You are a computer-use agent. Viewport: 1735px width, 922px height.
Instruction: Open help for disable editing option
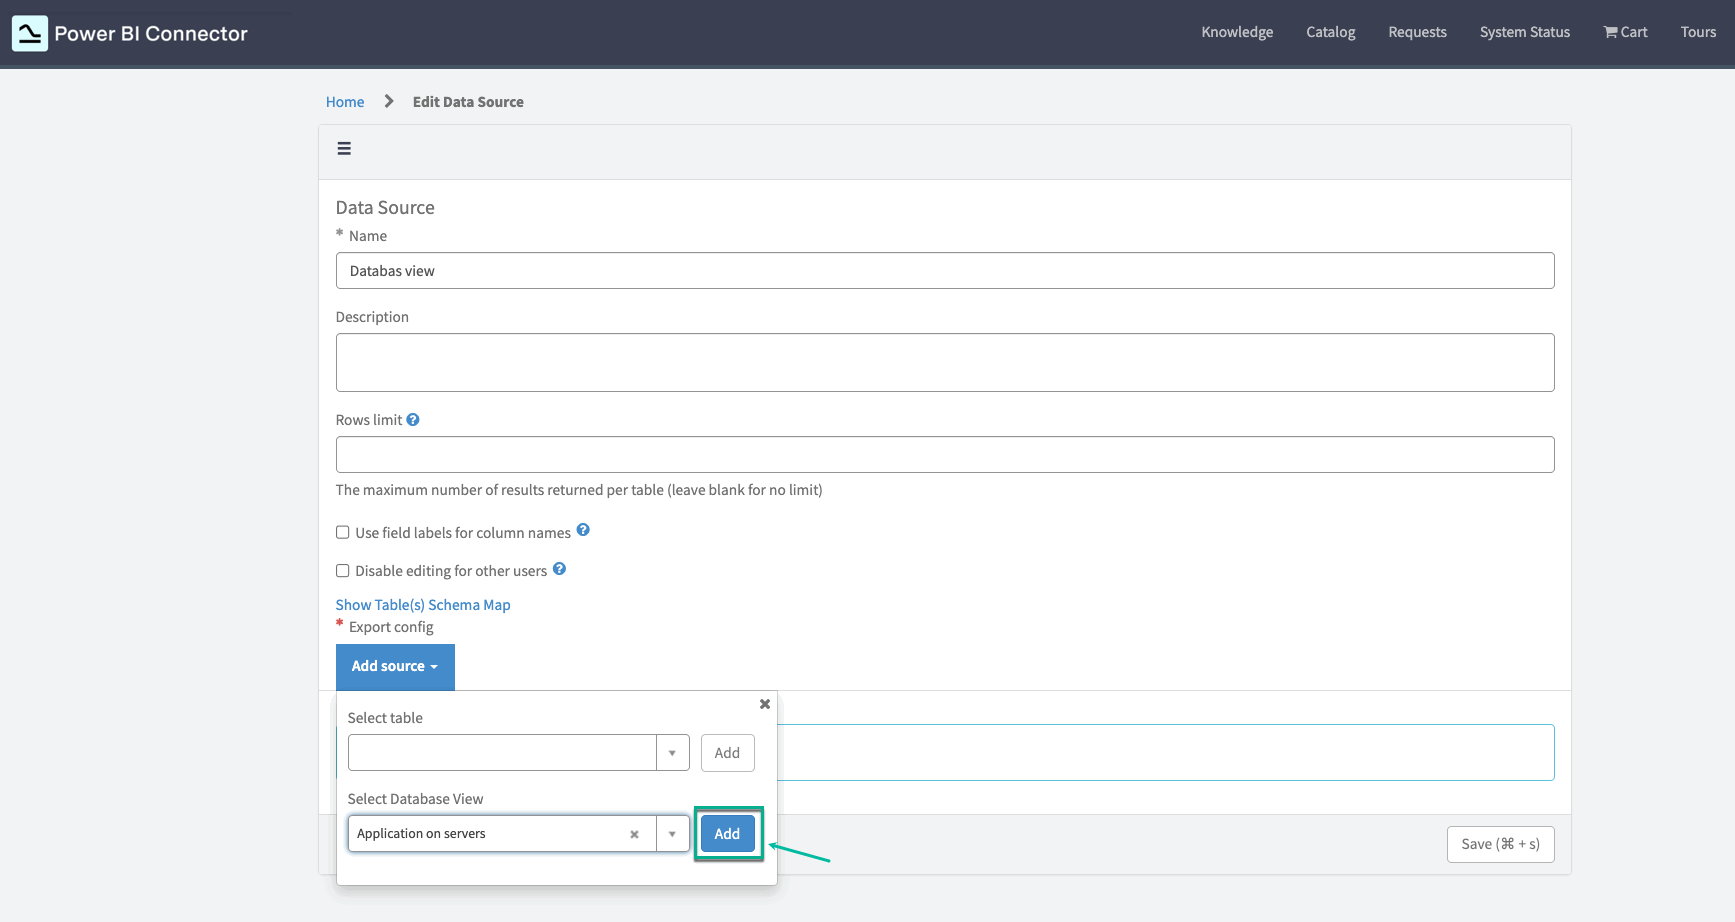[x=559, y=568]
